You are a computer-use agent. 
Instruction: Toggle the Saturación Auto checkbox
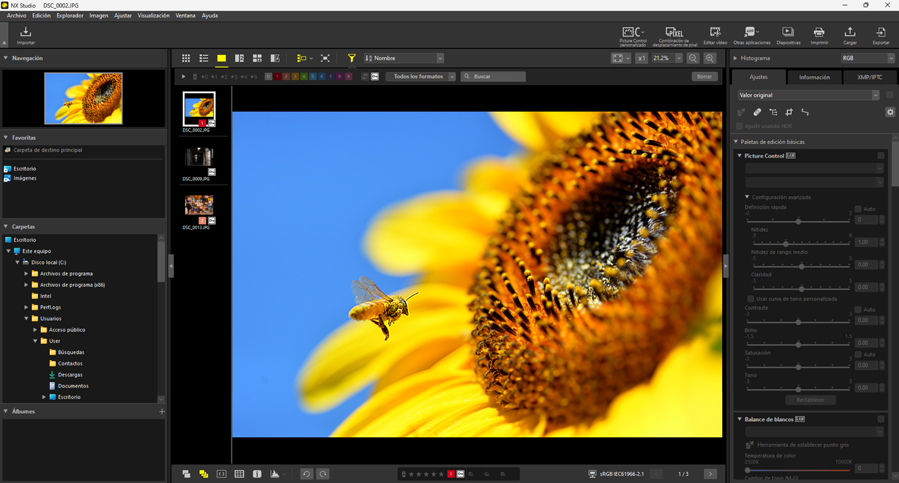tap(858, 354)
